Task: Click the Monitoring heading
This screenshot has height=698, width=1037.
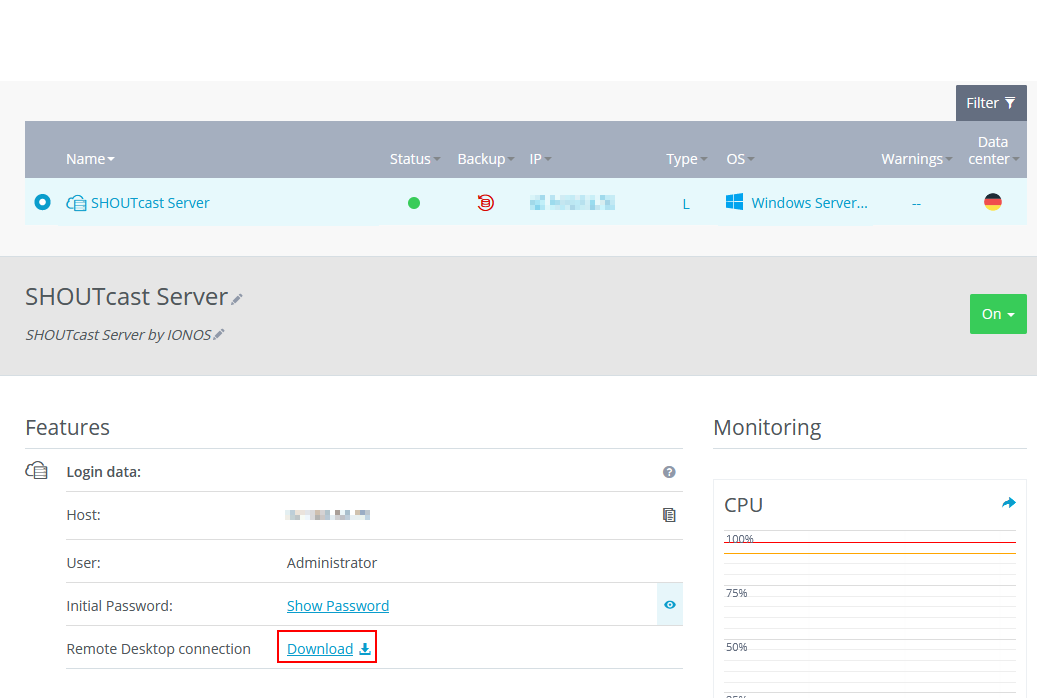Action: tap(767, 428)
